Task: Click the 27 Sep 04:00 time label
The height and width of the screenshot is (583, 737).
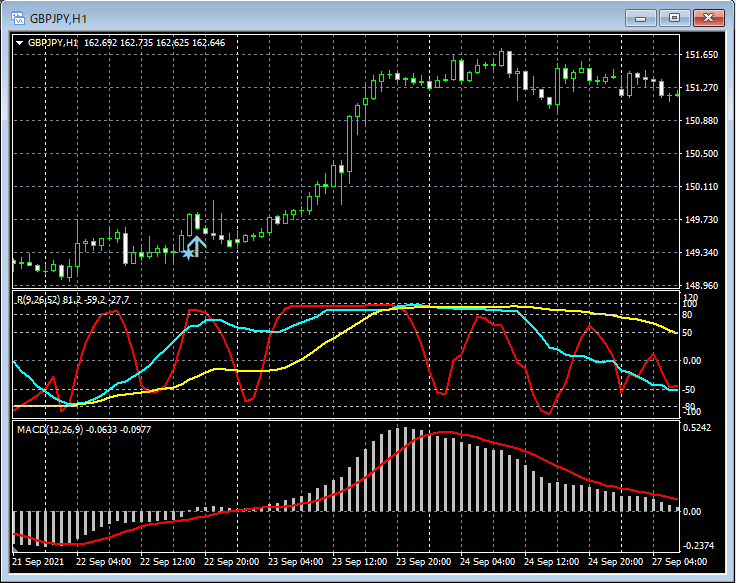Action: tap(679, 562)
